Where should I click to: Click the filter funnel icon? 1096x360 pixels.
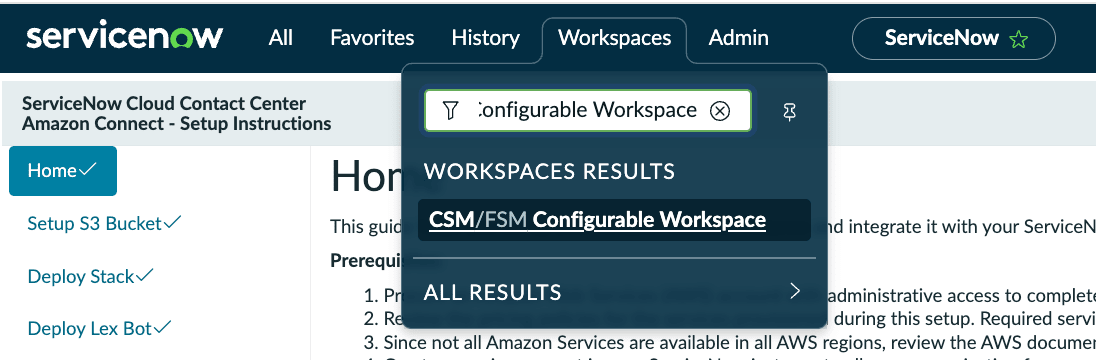[x=451, y=110]
